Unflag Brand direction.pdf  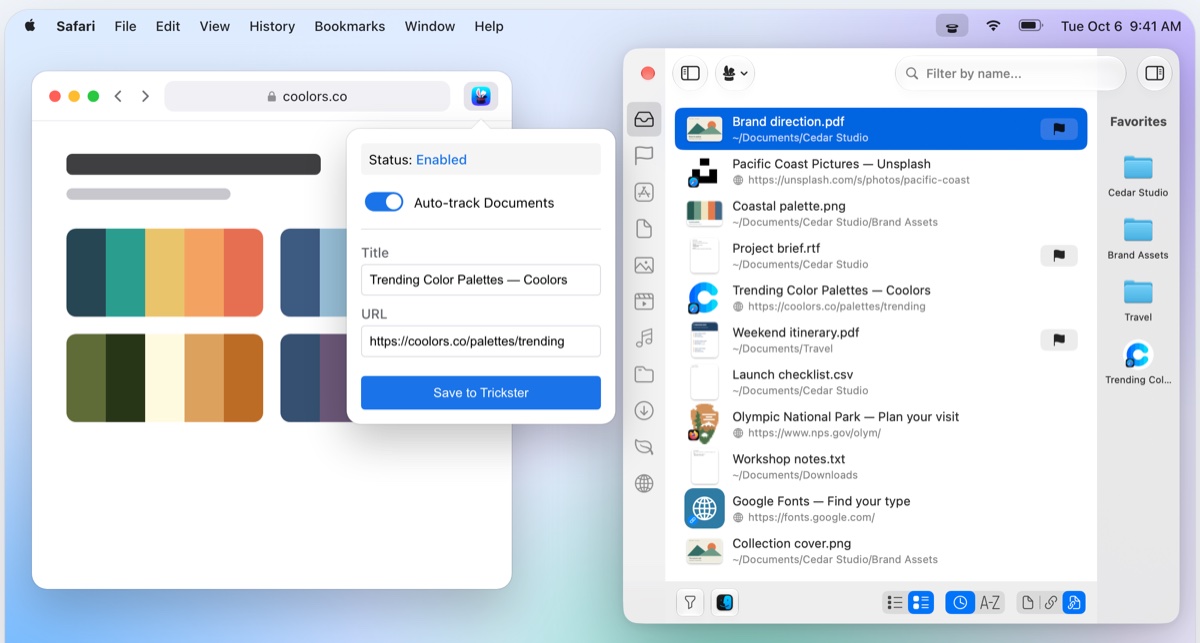1059,129
